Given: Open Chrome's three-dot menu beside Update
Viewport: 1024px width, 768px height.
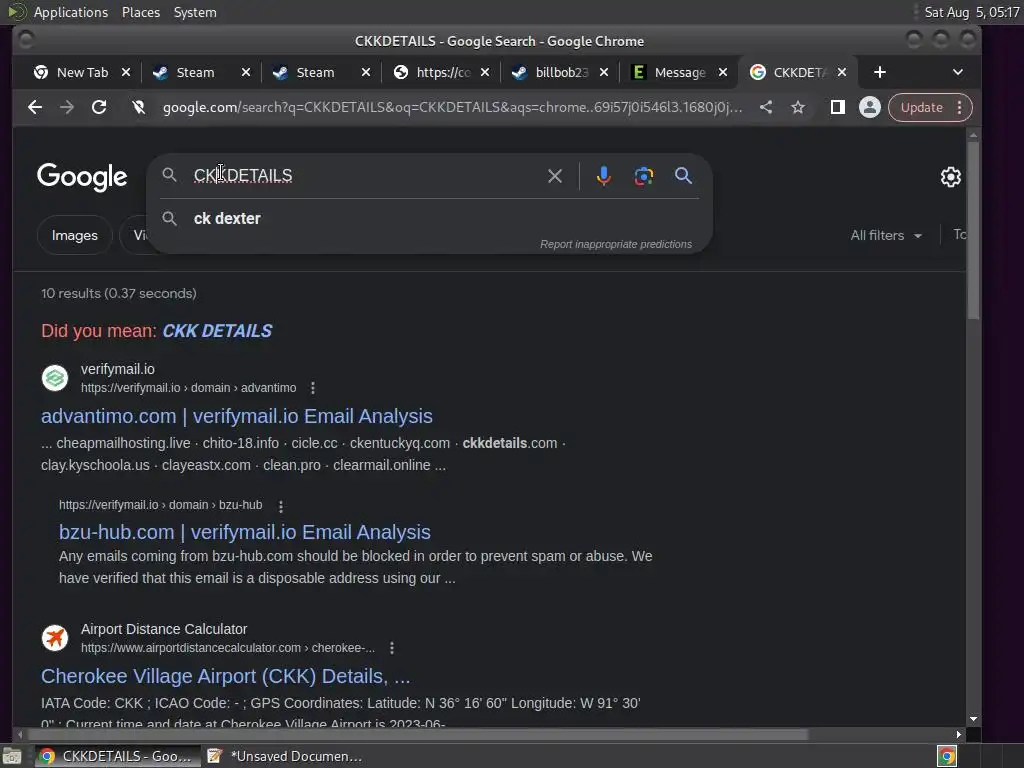Looking at the screenshot, I should [x=959, y=107].
